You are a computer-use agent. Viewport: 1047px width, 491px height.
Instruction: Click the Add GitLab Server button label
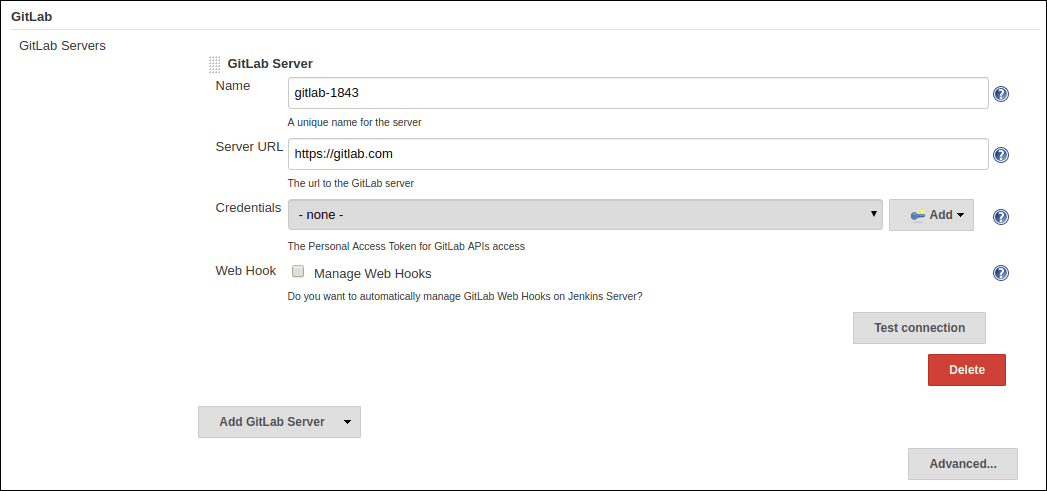(x=271, y=422)
